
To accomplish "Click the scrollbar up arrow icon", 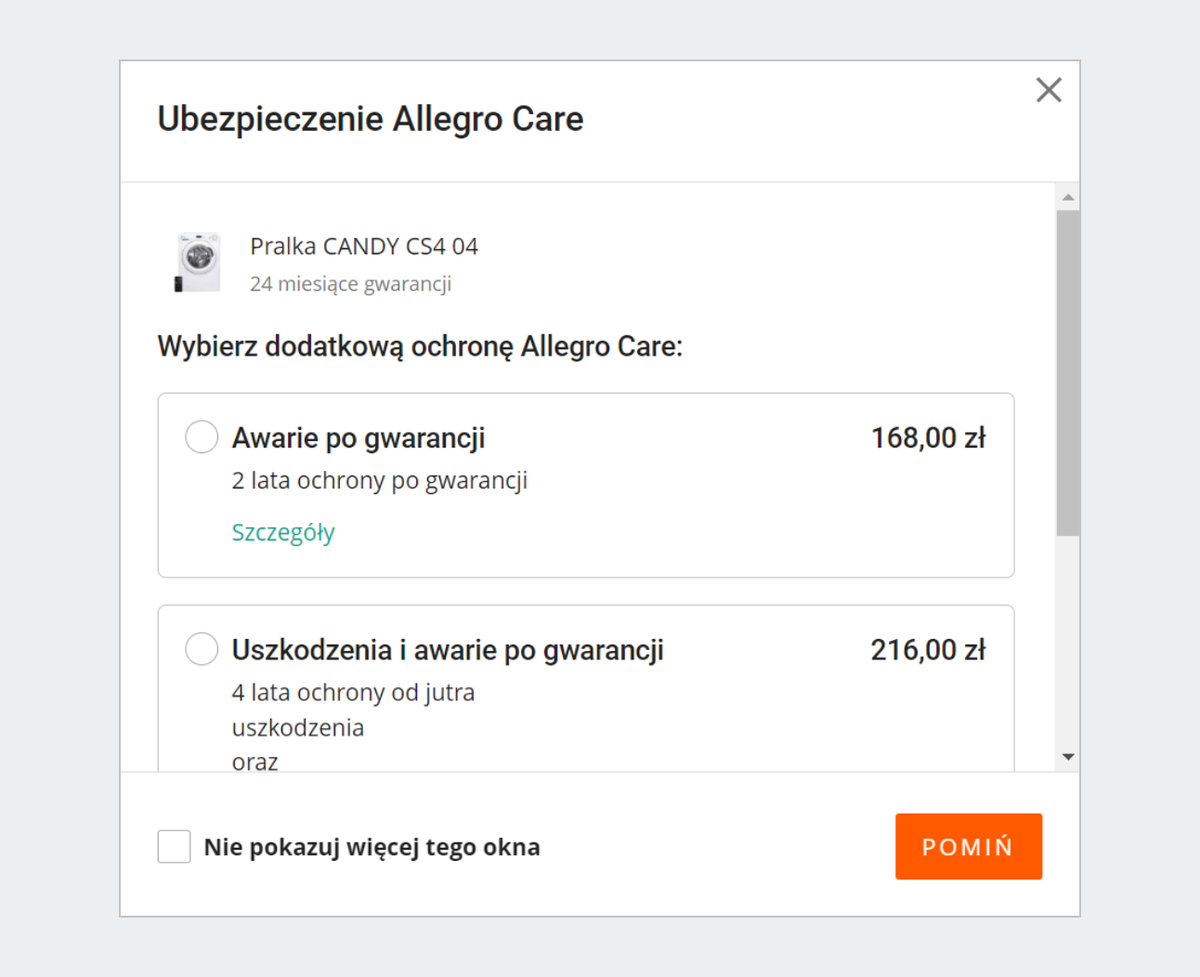I will (1068, 196).
